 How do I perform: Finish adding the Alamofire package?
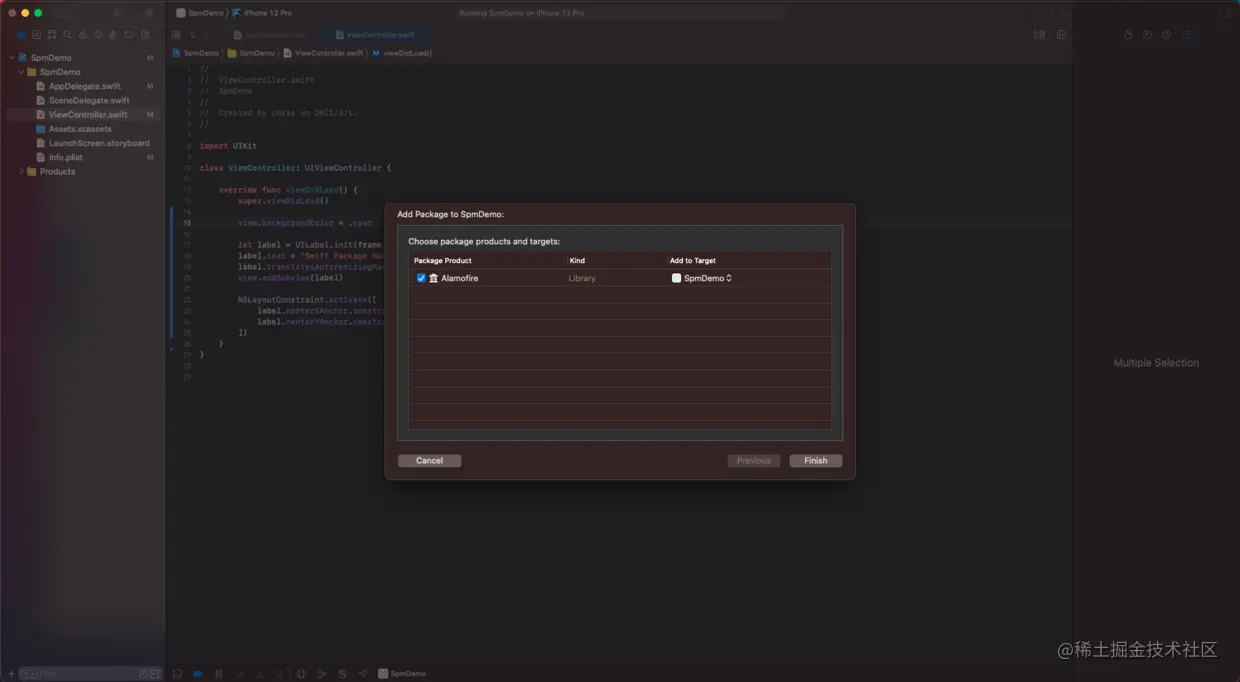816,461
